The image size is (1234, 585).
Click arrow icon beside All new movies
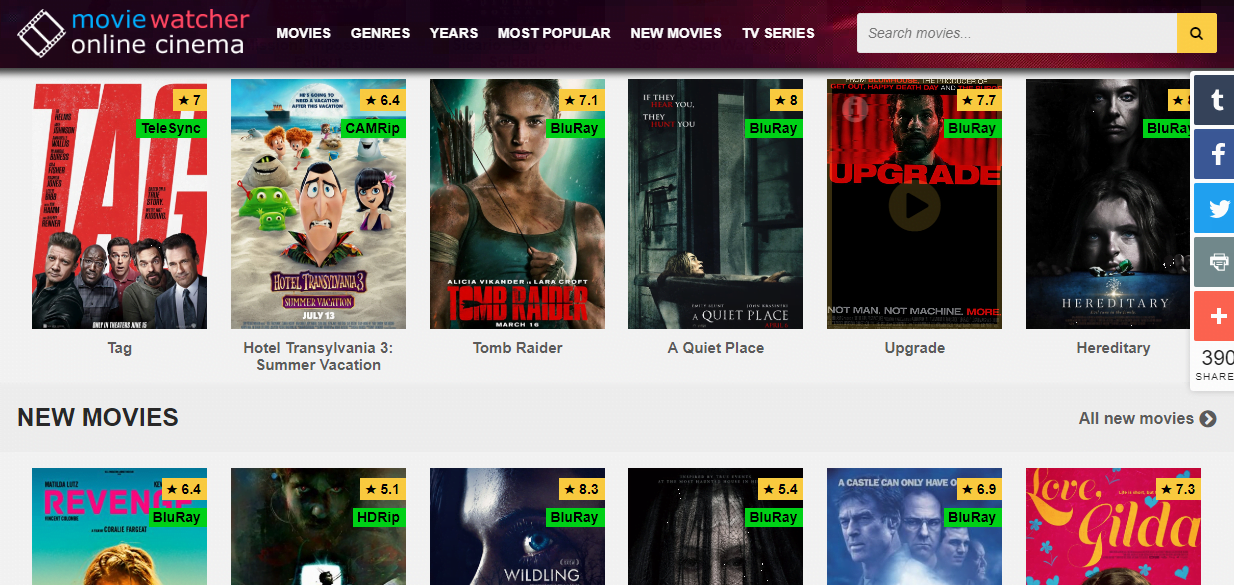(1208, 419)
